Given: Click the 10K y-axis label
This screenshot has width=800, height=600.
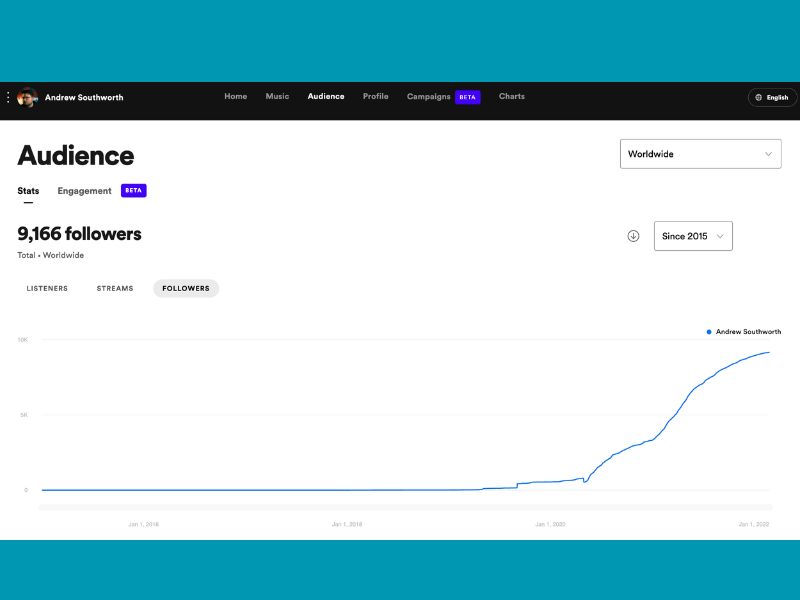Looking at the screenshot, I should point(22,340).
